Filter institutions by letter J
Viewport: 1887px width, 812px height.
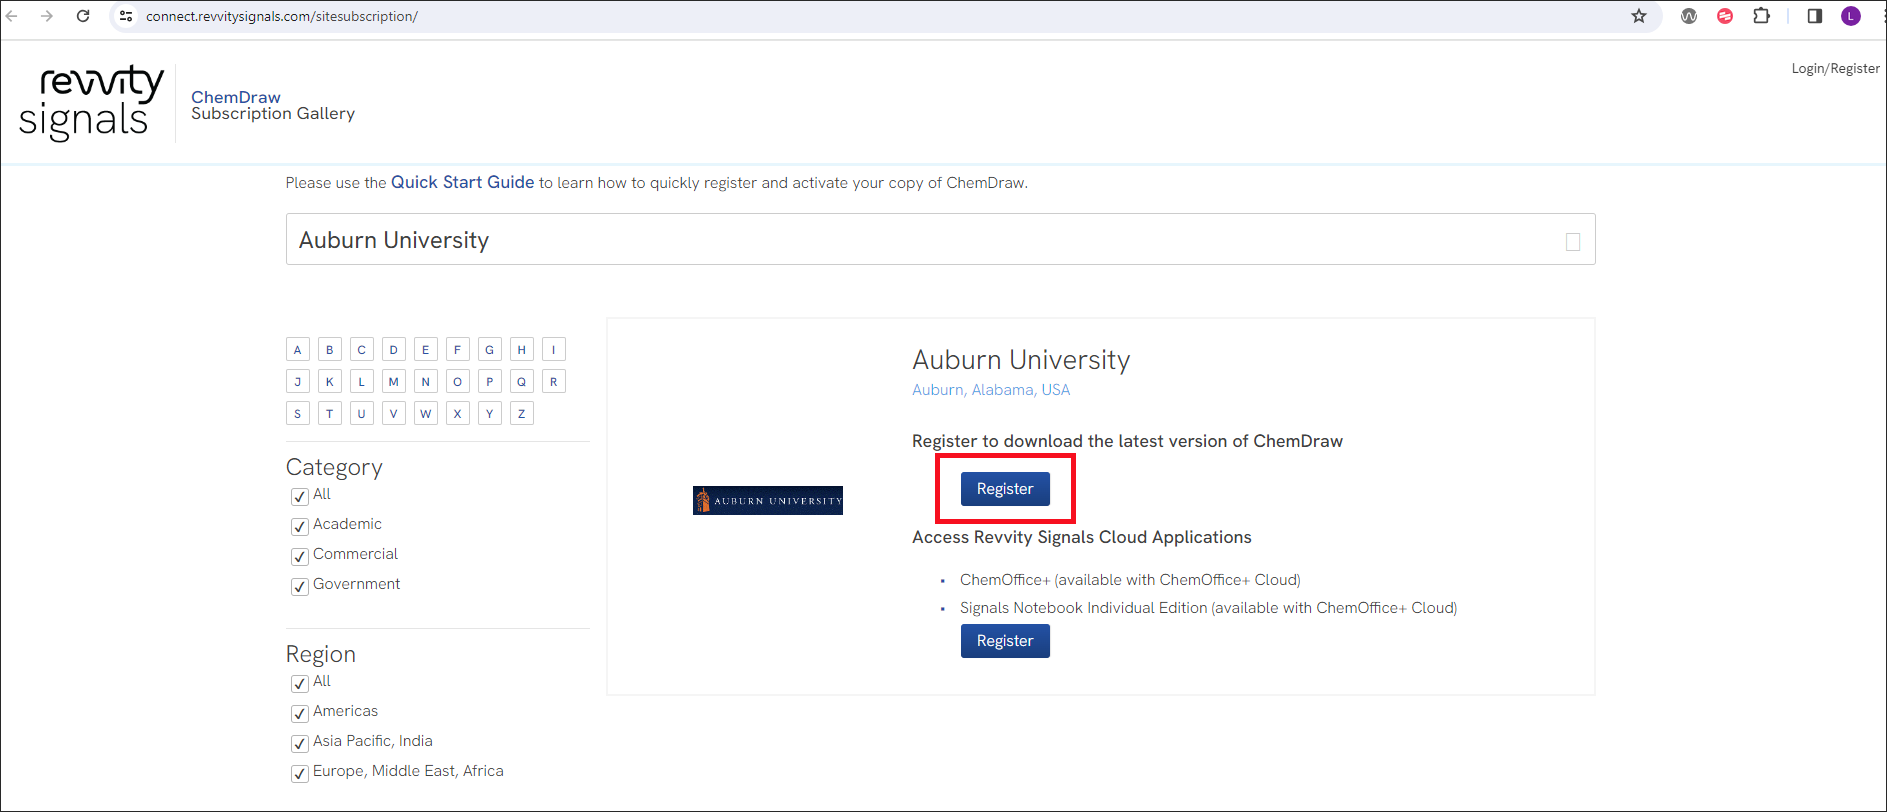(297, 382)
